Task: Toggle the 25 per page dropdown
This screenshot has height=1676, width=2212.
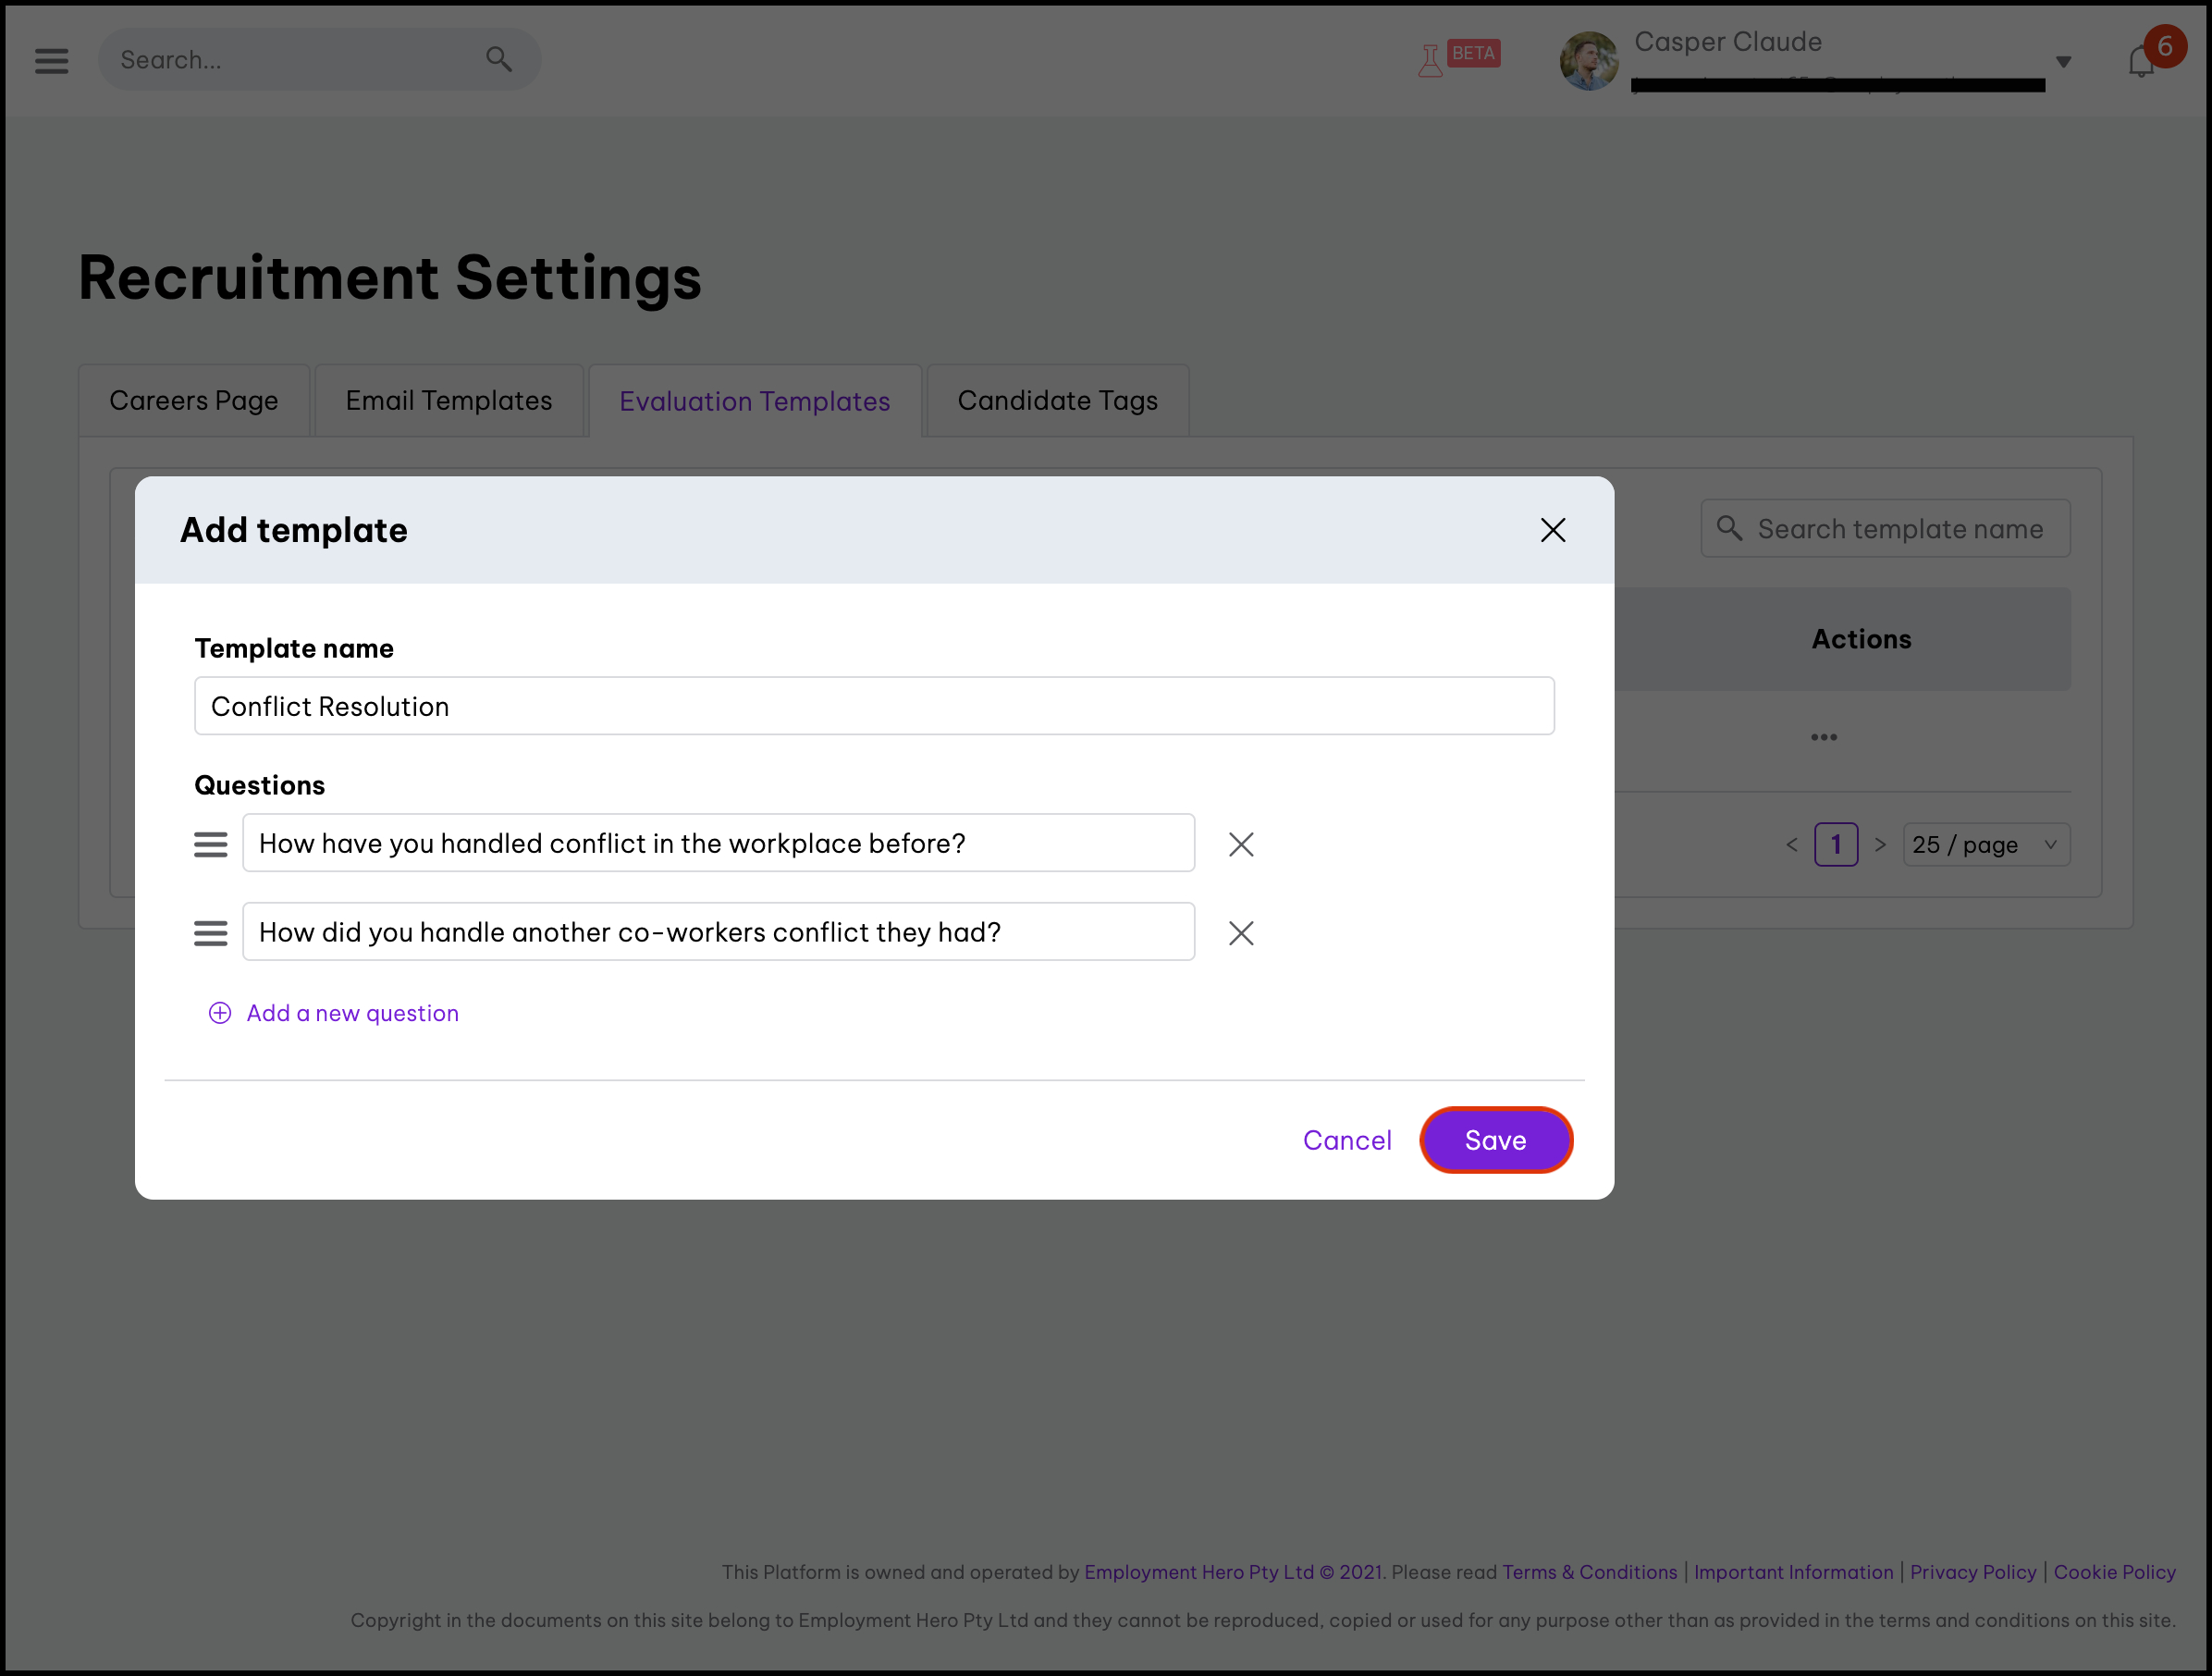Action: (x=1986, y=844)
